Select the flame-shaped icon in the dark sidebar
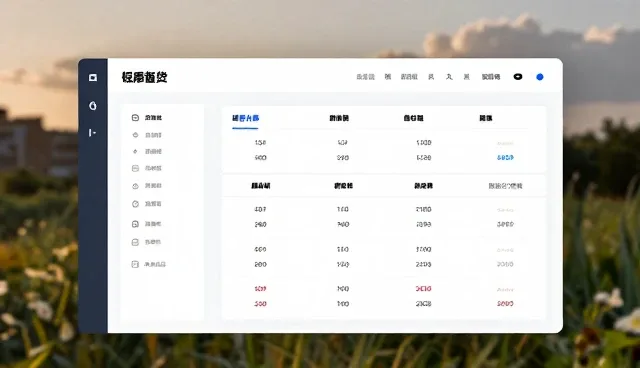640x368 pixels. point(93,106)
